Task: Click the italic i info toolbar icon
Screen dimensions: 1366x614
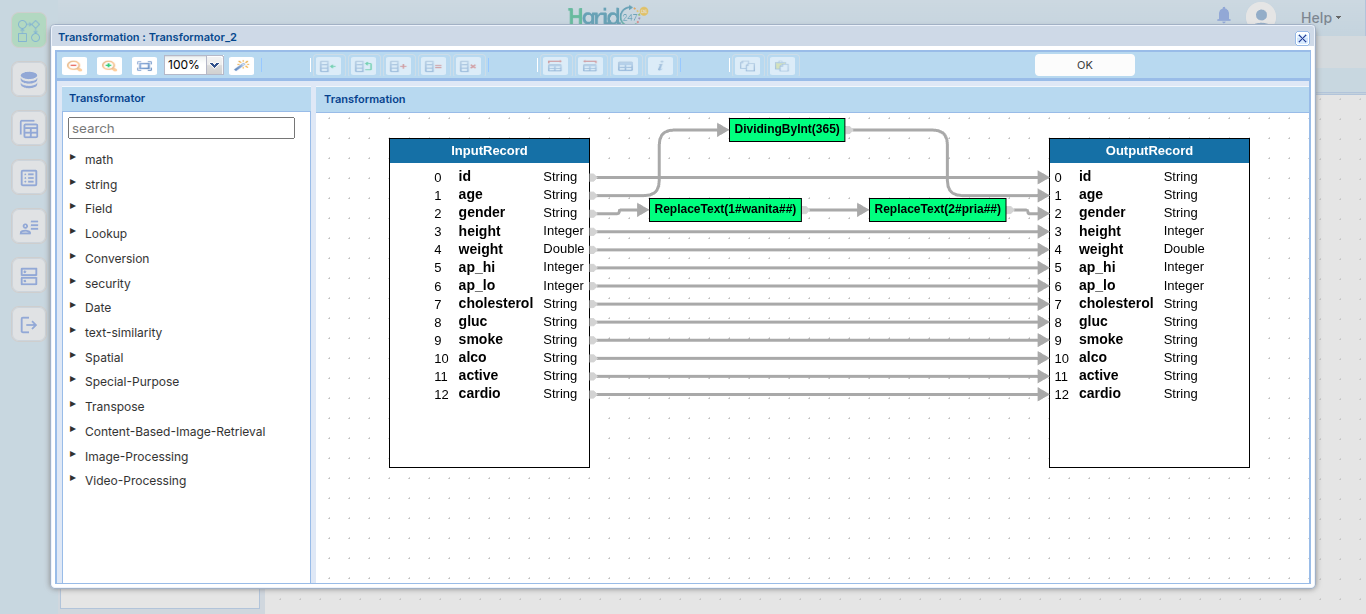Action: click(x=659, y=66)
